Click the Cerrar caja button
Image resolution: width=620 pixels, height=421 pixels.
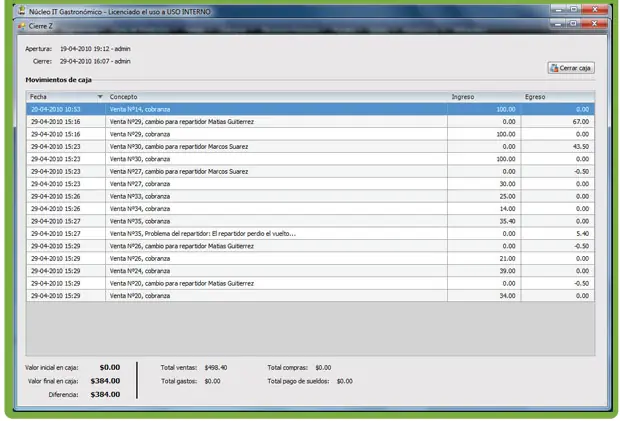[571, 68]
